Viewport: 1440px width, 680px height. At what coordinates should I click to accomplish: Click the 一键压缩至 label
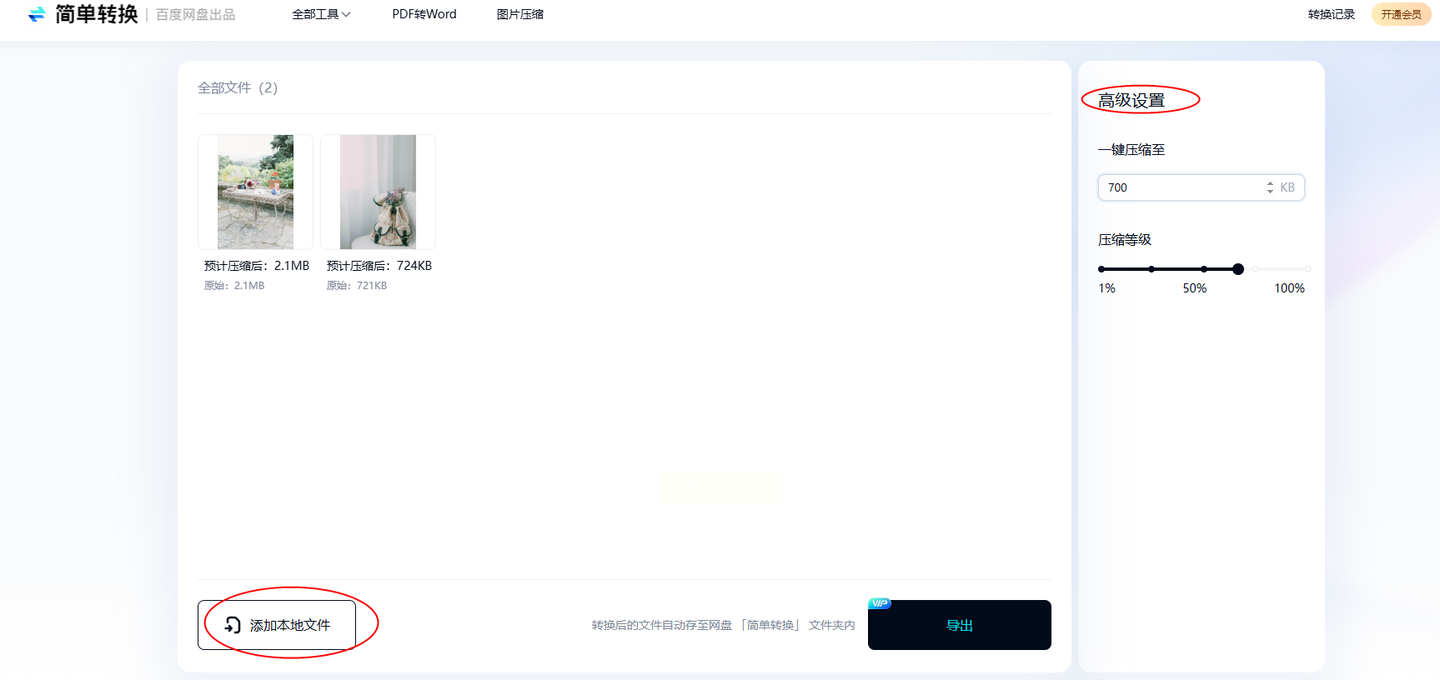[x=1132, y=150]
